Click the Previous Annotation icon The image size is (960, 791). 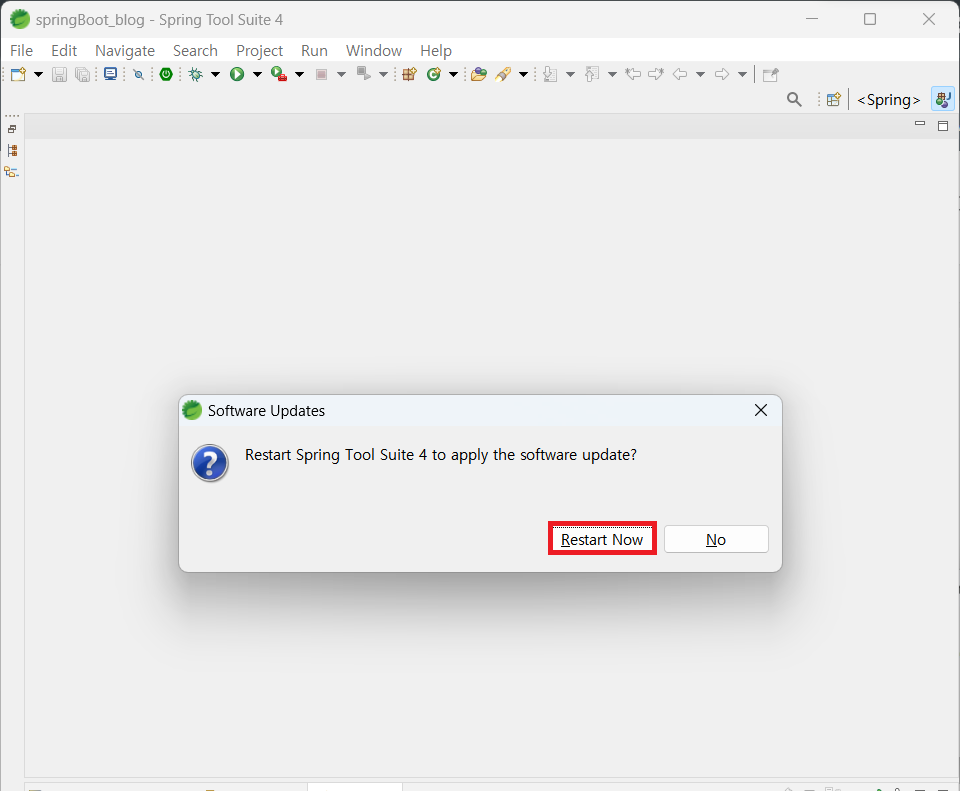591,74
